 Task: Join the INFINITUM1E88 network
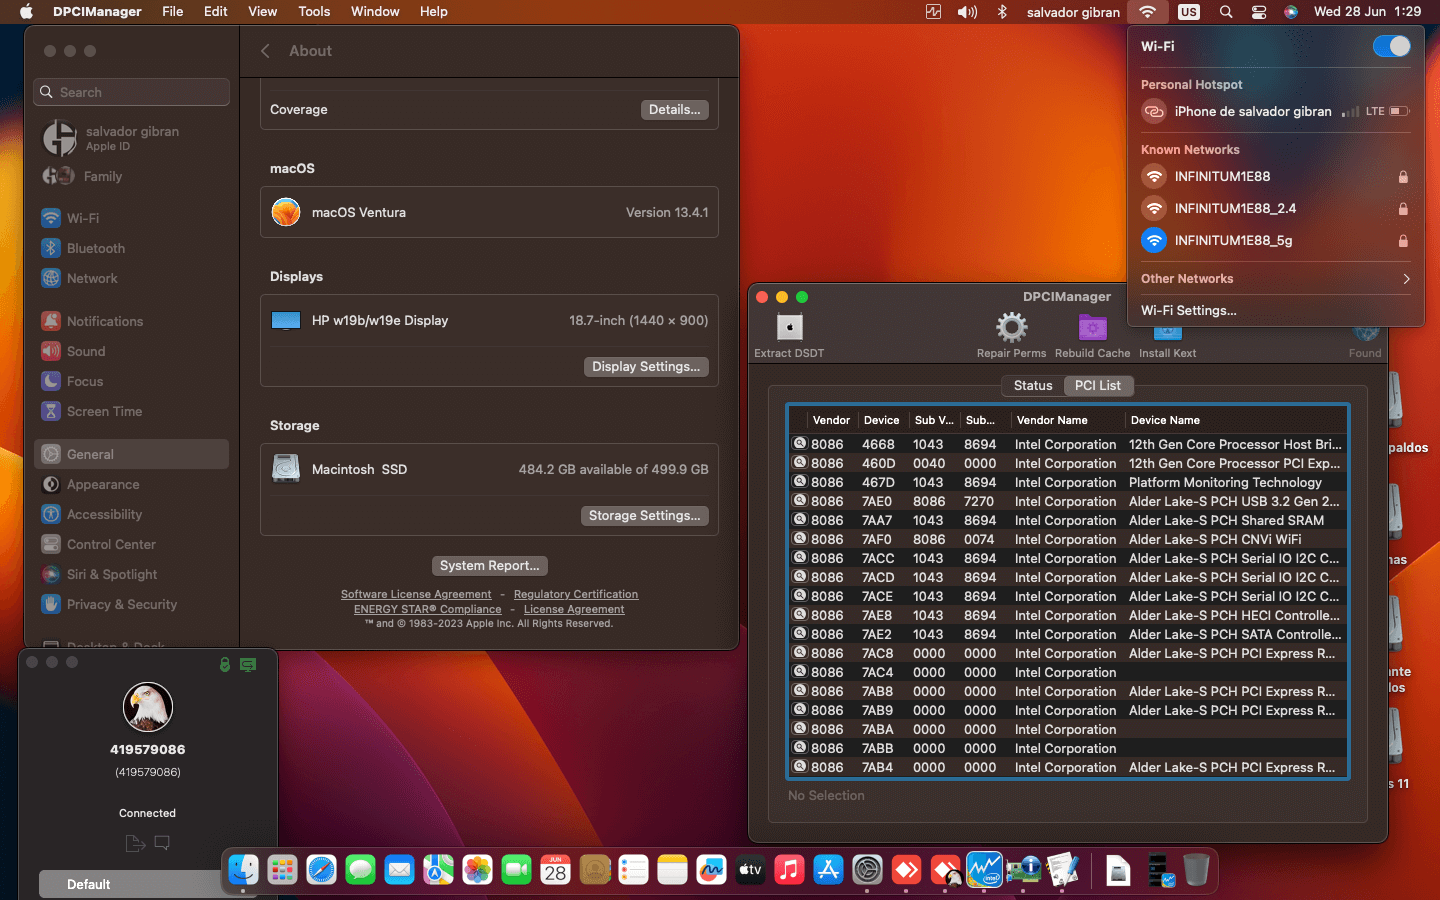(x=1276, y=176)
